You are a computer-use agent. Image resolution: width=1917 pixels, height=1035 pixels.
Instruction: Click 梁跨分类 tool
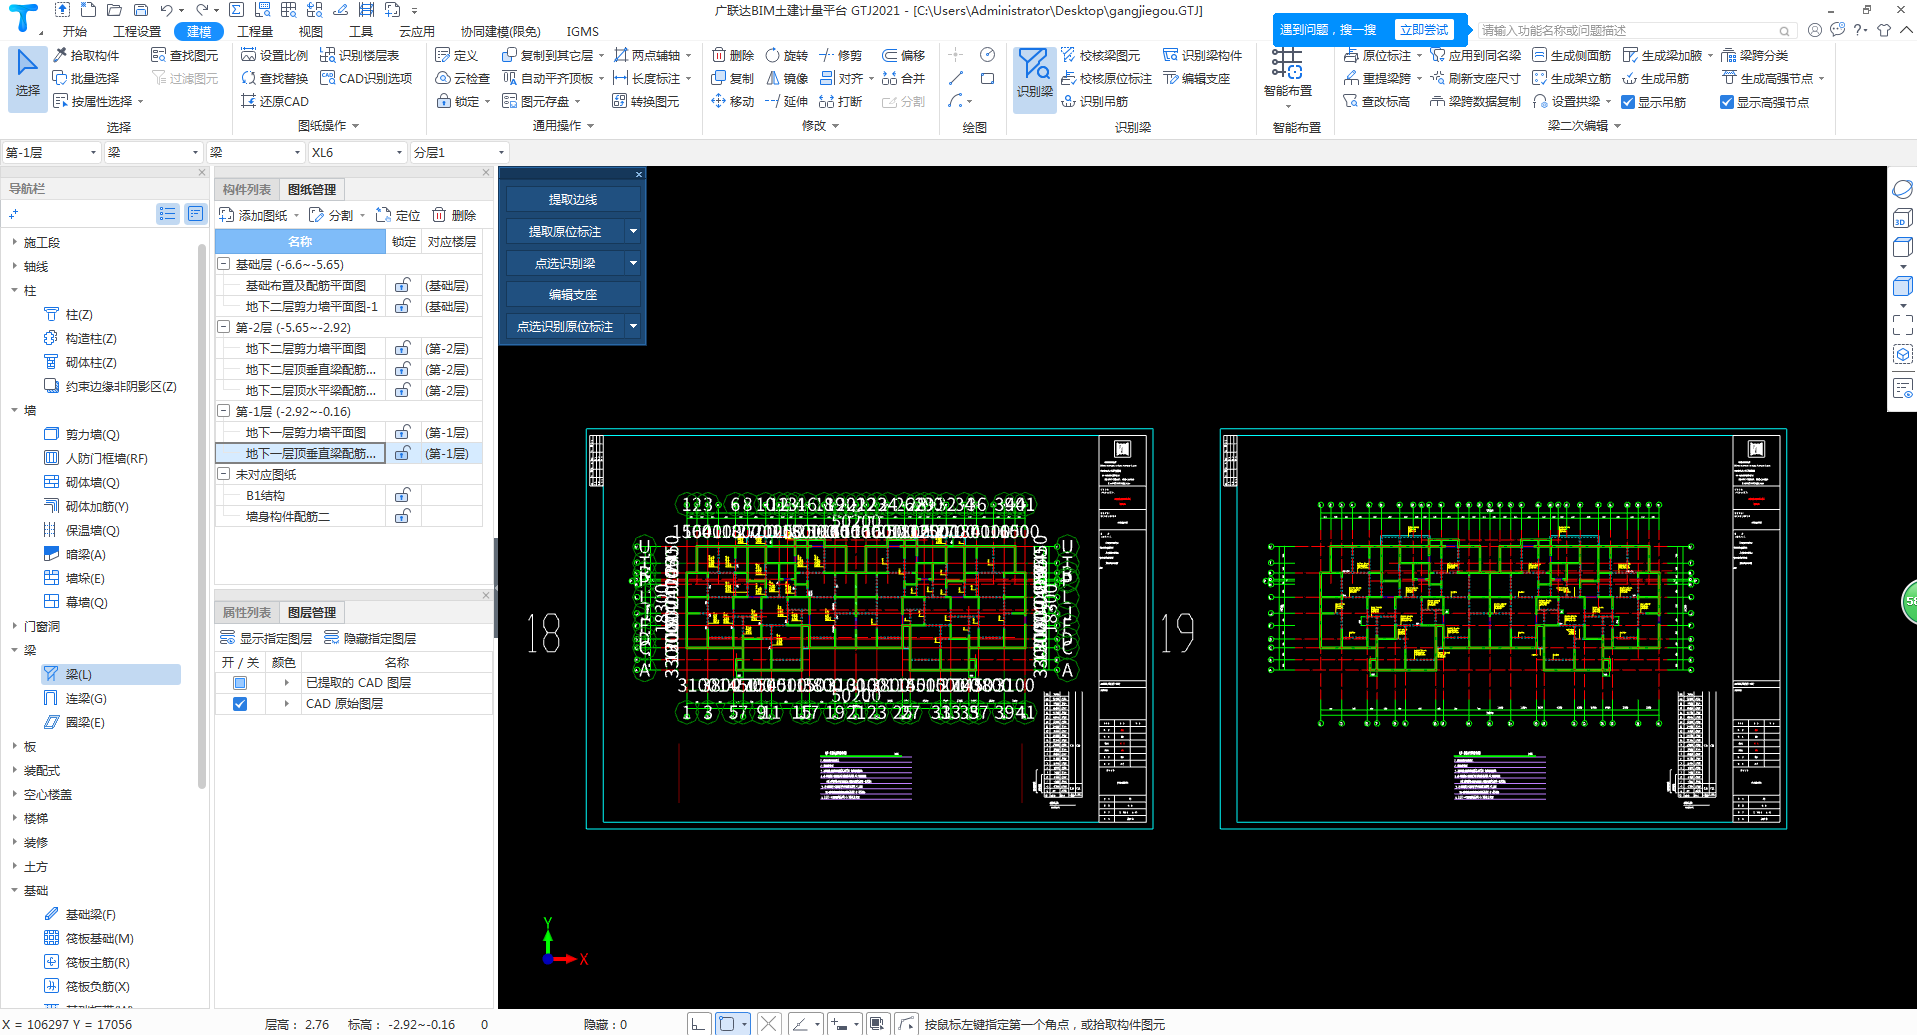[1754, 55]
